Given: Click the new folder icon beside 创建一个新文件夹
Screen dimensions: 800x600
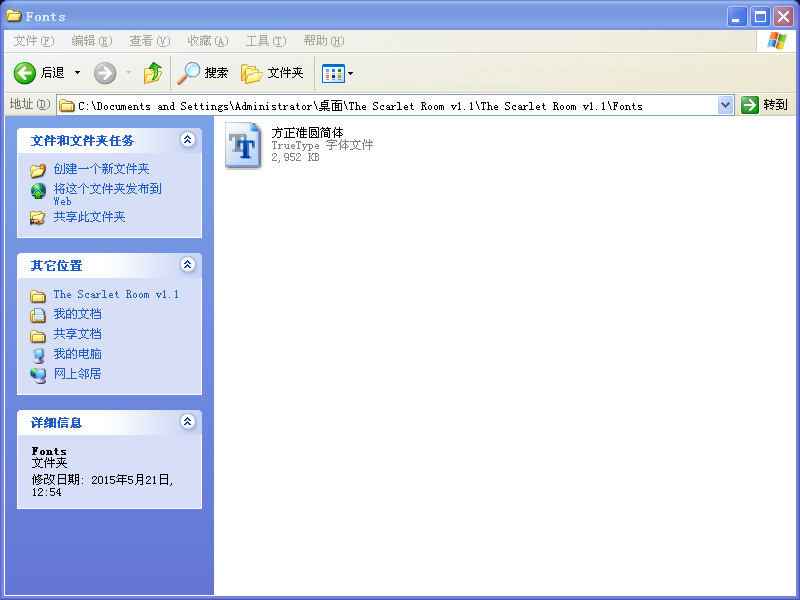Looking at the screenshot, I should (38, 170).
